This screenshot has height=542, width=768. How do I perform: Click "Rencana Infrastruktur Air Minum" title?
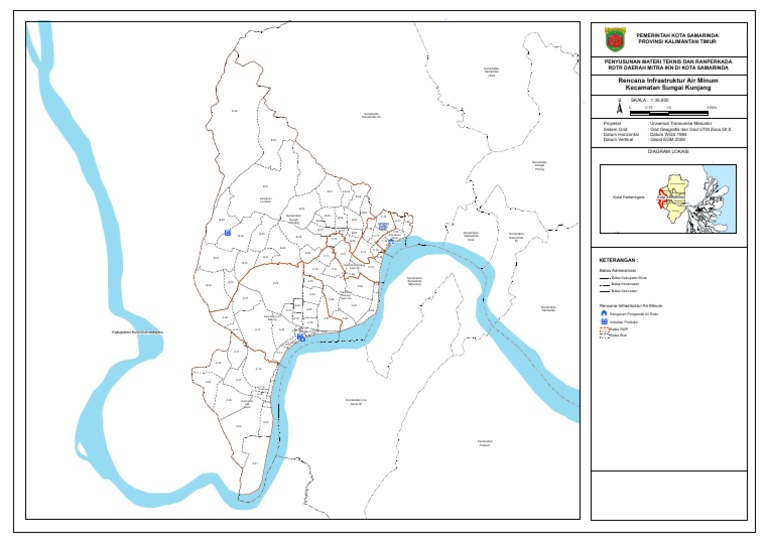pos(668,80)
